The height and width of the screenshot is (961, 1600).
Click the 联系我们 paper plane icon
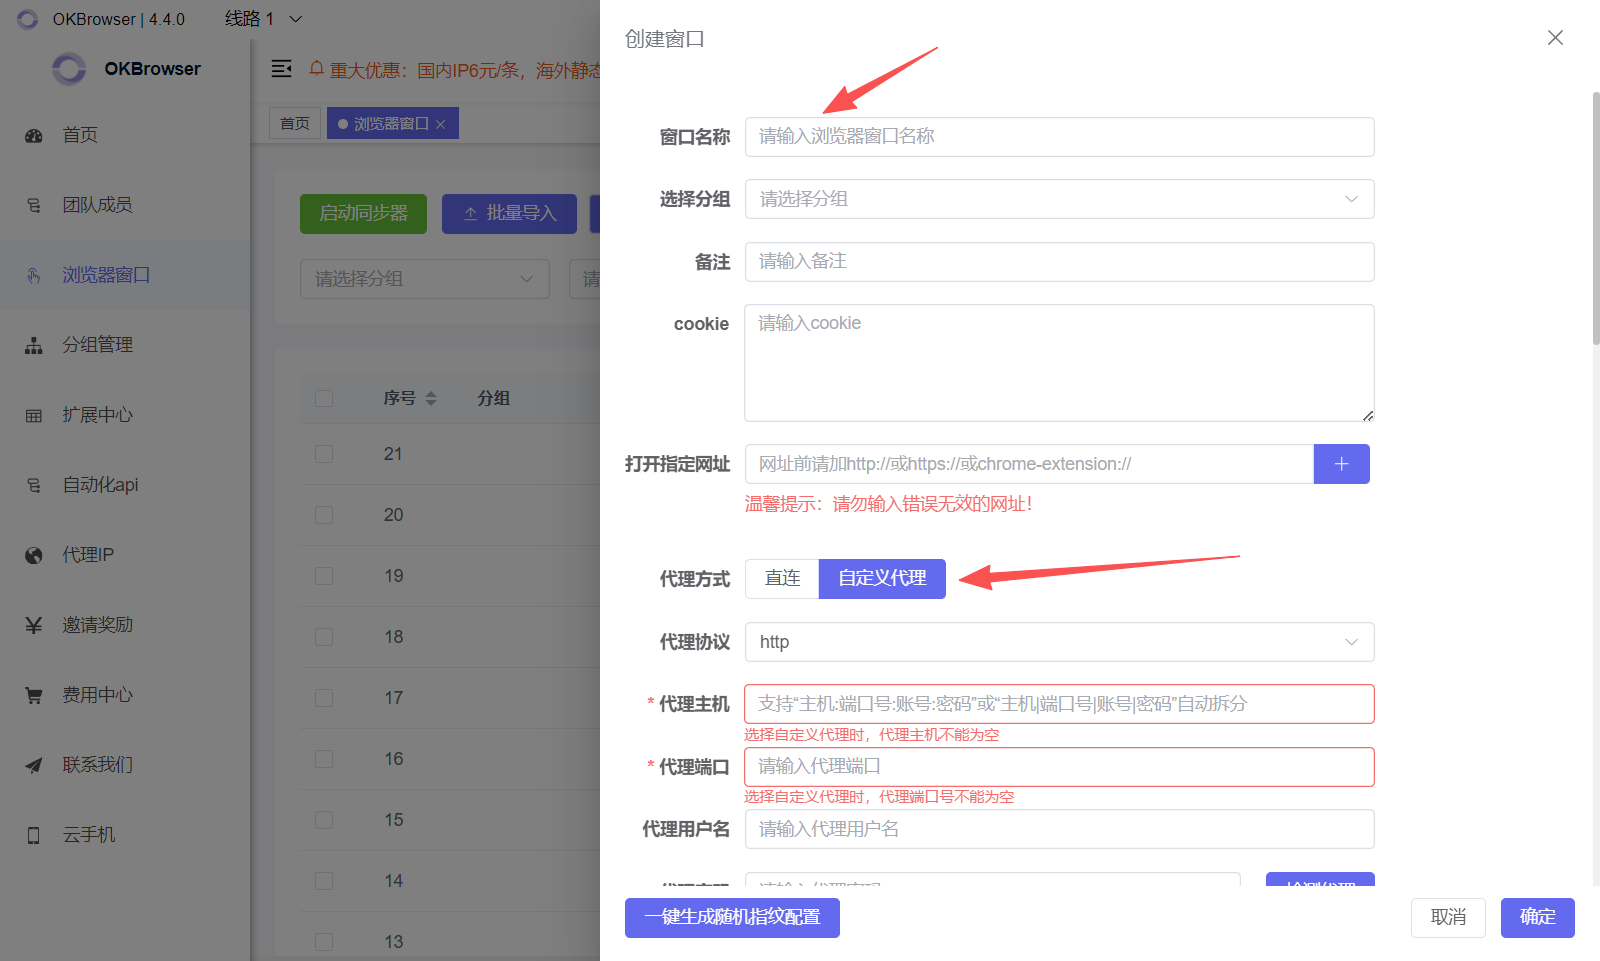[34, 766]
